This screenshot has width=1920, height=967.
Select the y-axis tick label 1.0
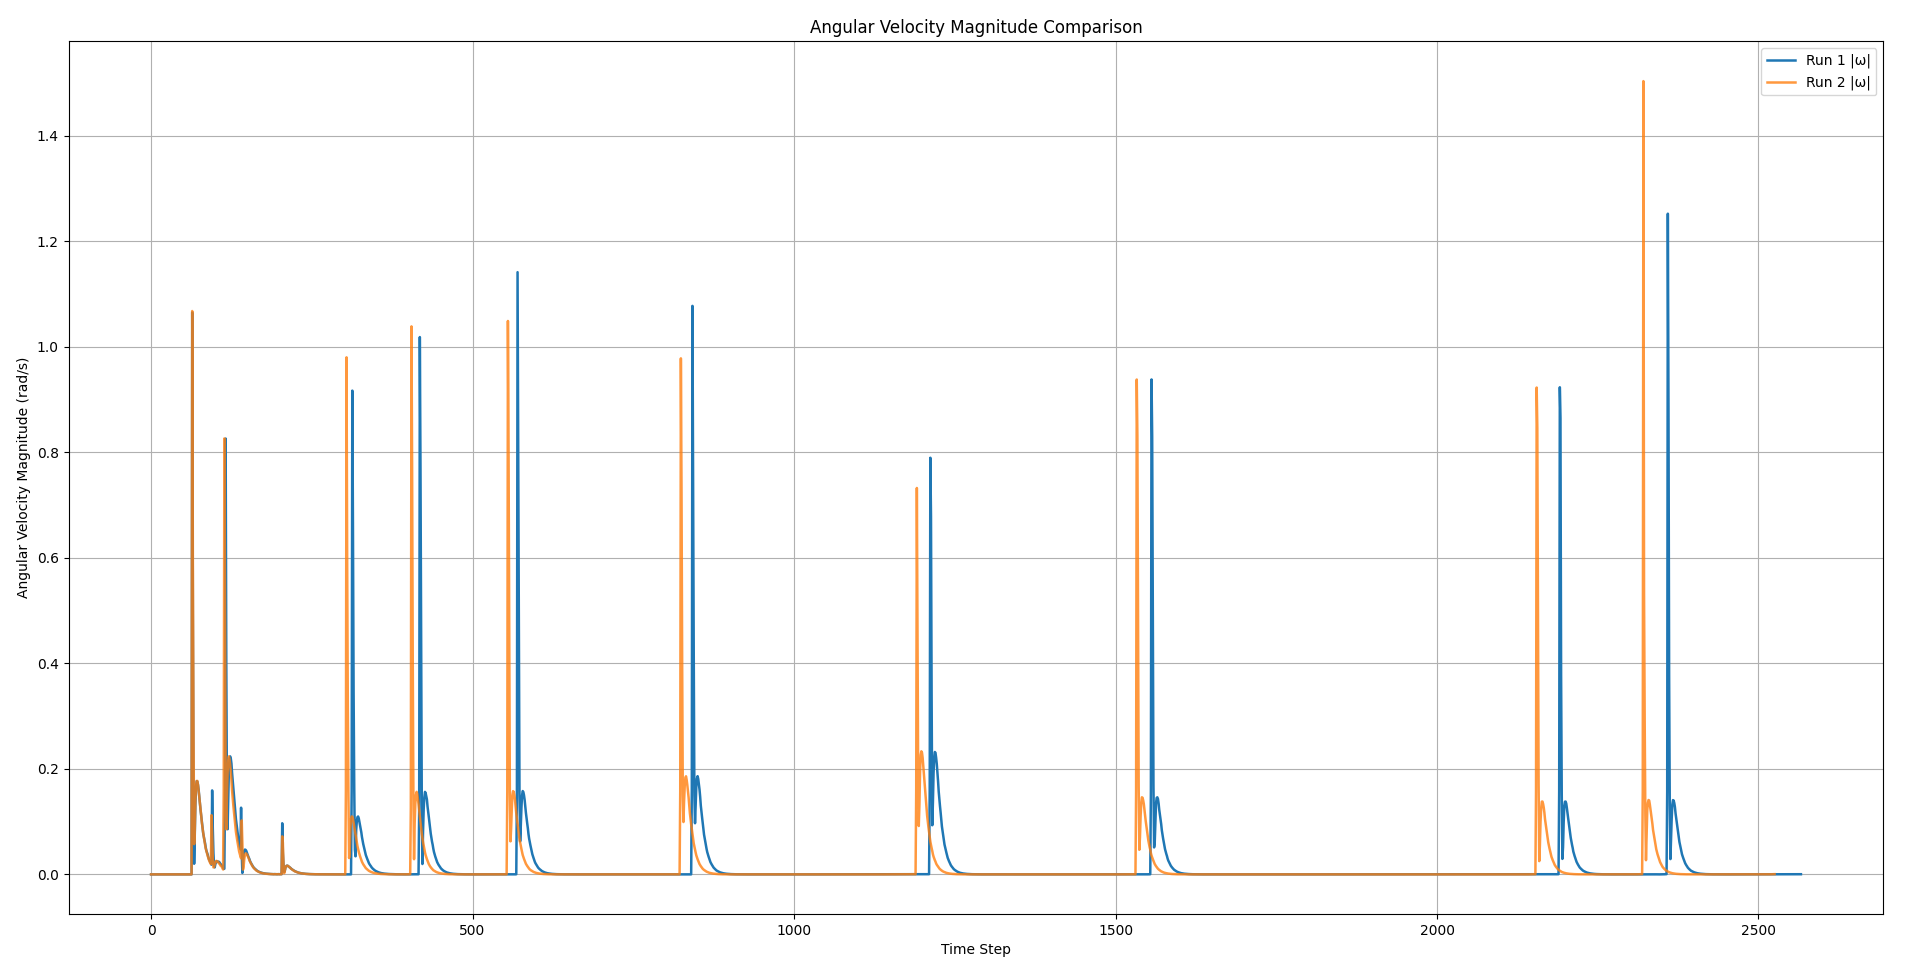pos(47,347)
